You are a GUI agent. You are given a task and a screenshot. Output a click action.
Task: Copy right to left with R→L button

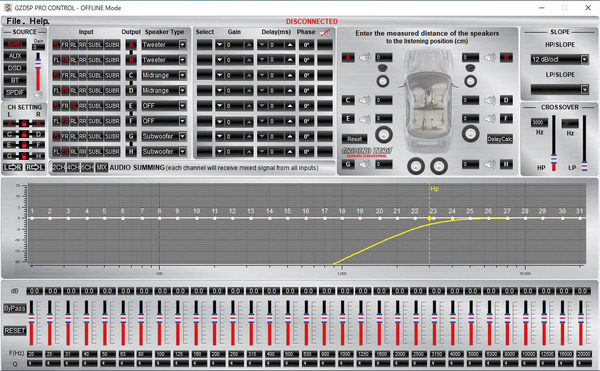[35, 167]
